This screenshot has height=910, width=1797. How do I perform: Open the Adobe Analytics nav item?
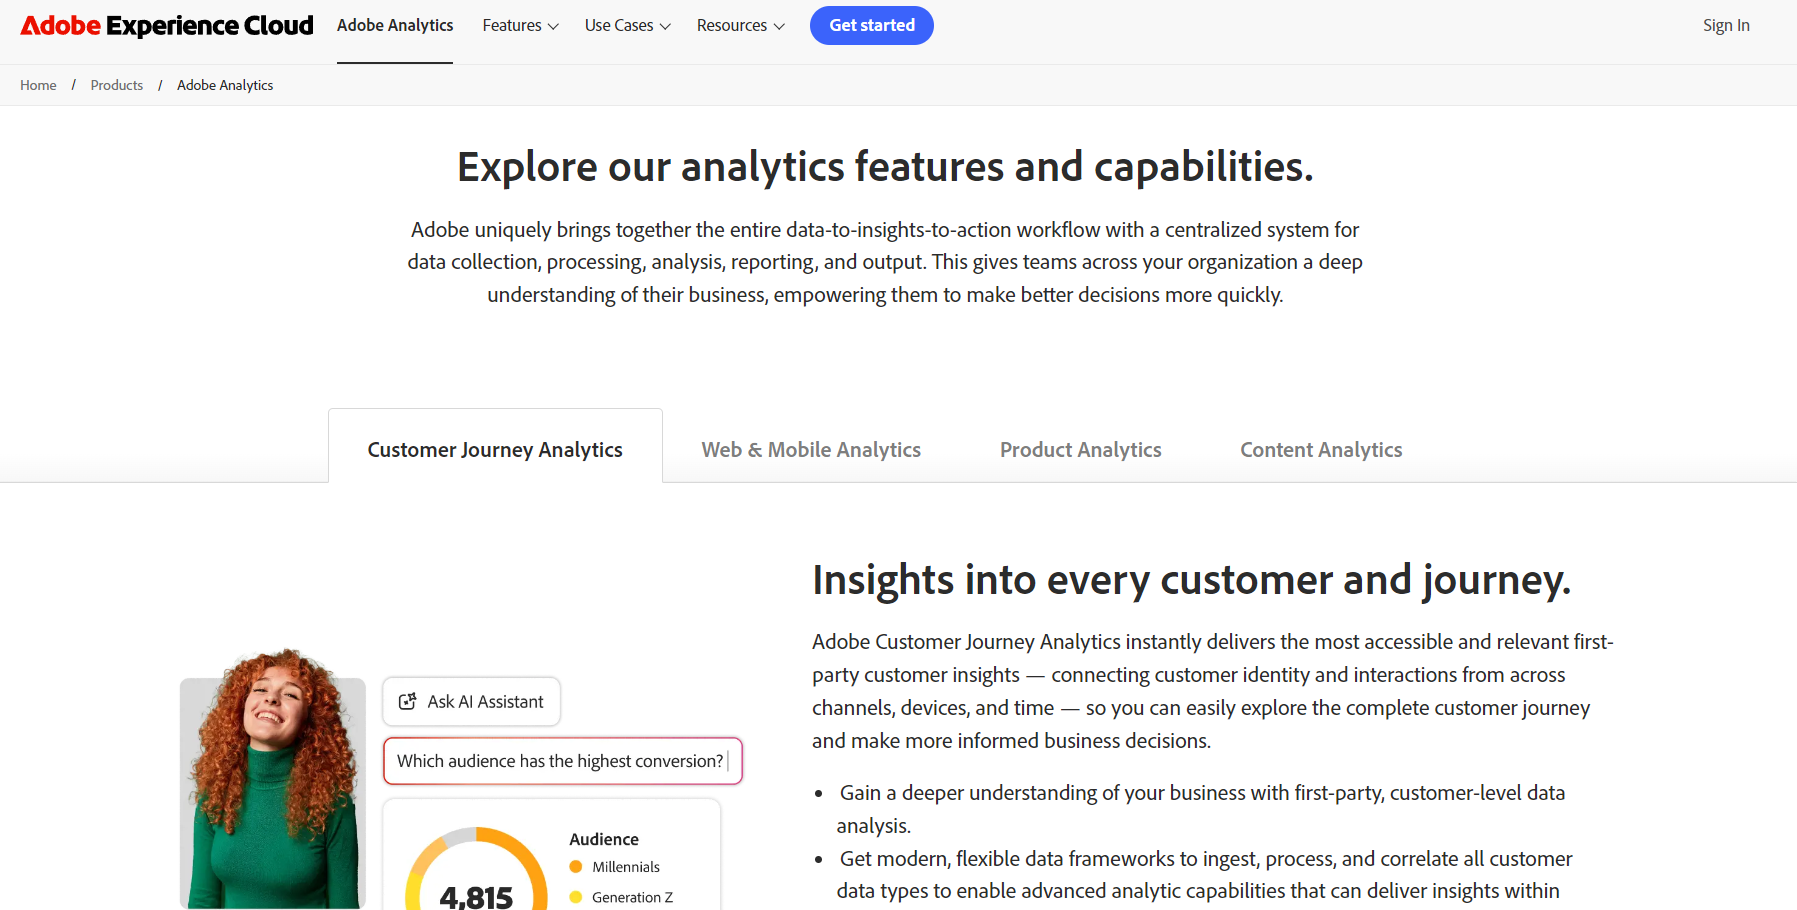(395, 25)
